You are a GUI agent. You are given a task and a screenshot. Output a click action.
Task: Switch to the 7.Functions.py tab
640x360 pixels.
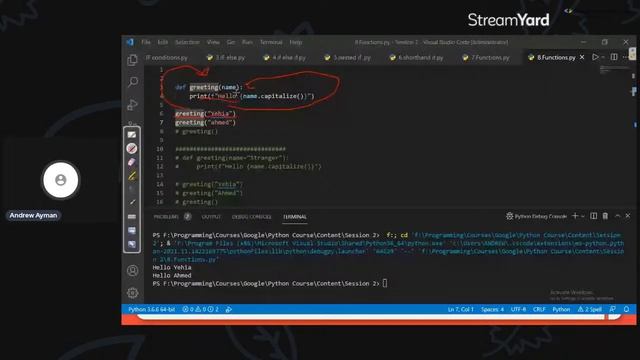tap(486, 58)
